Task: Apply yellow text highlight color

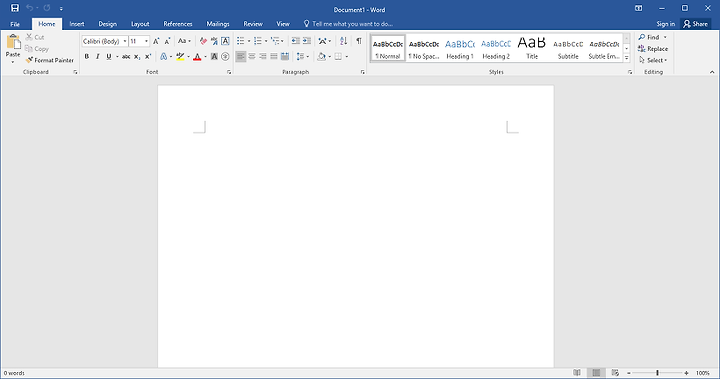Action: pyautogui.click(x=180, y=57)
